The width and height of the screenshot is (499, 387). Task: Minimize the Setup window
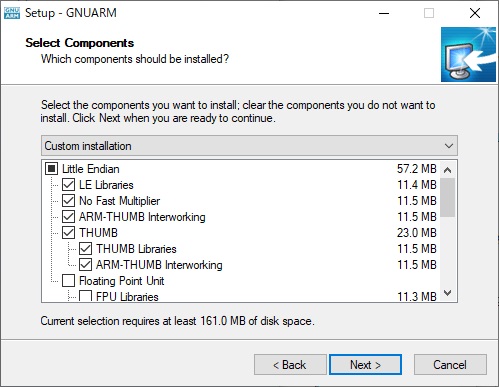point(384,13)
